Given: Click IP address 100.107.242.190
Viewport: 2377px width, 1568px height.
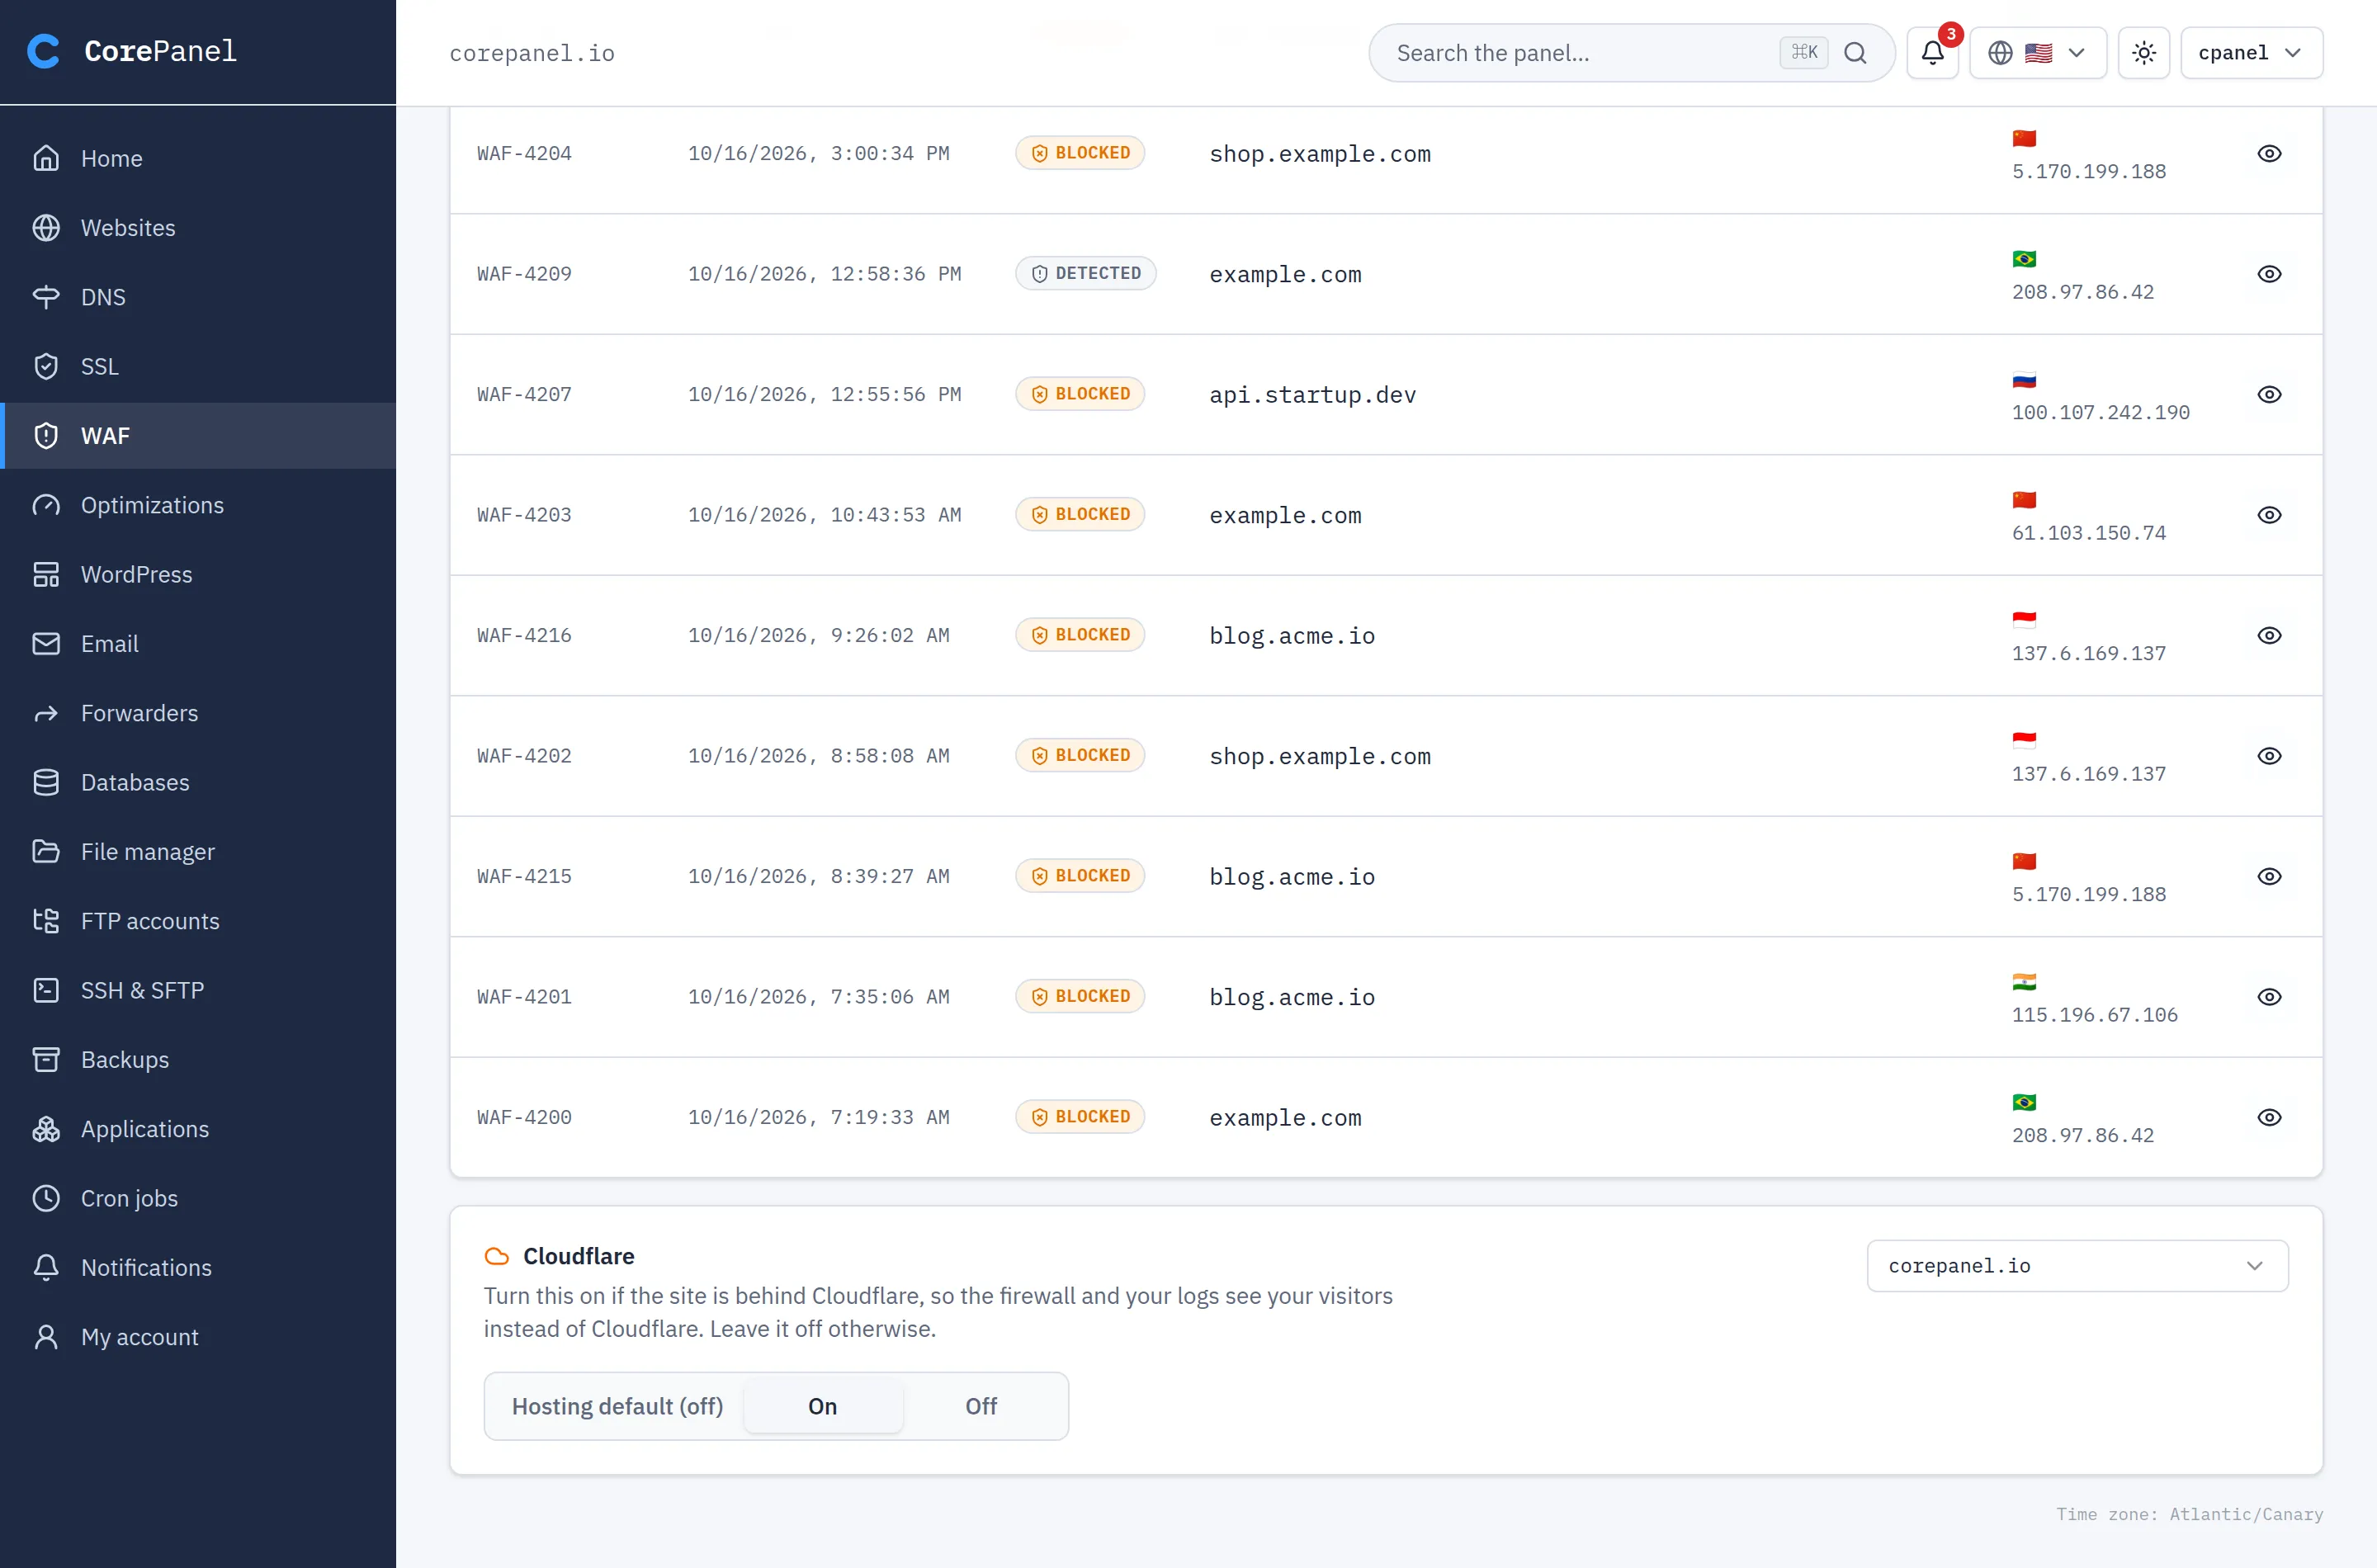Looking at the screenshot, I should (x=2100, y=412).
